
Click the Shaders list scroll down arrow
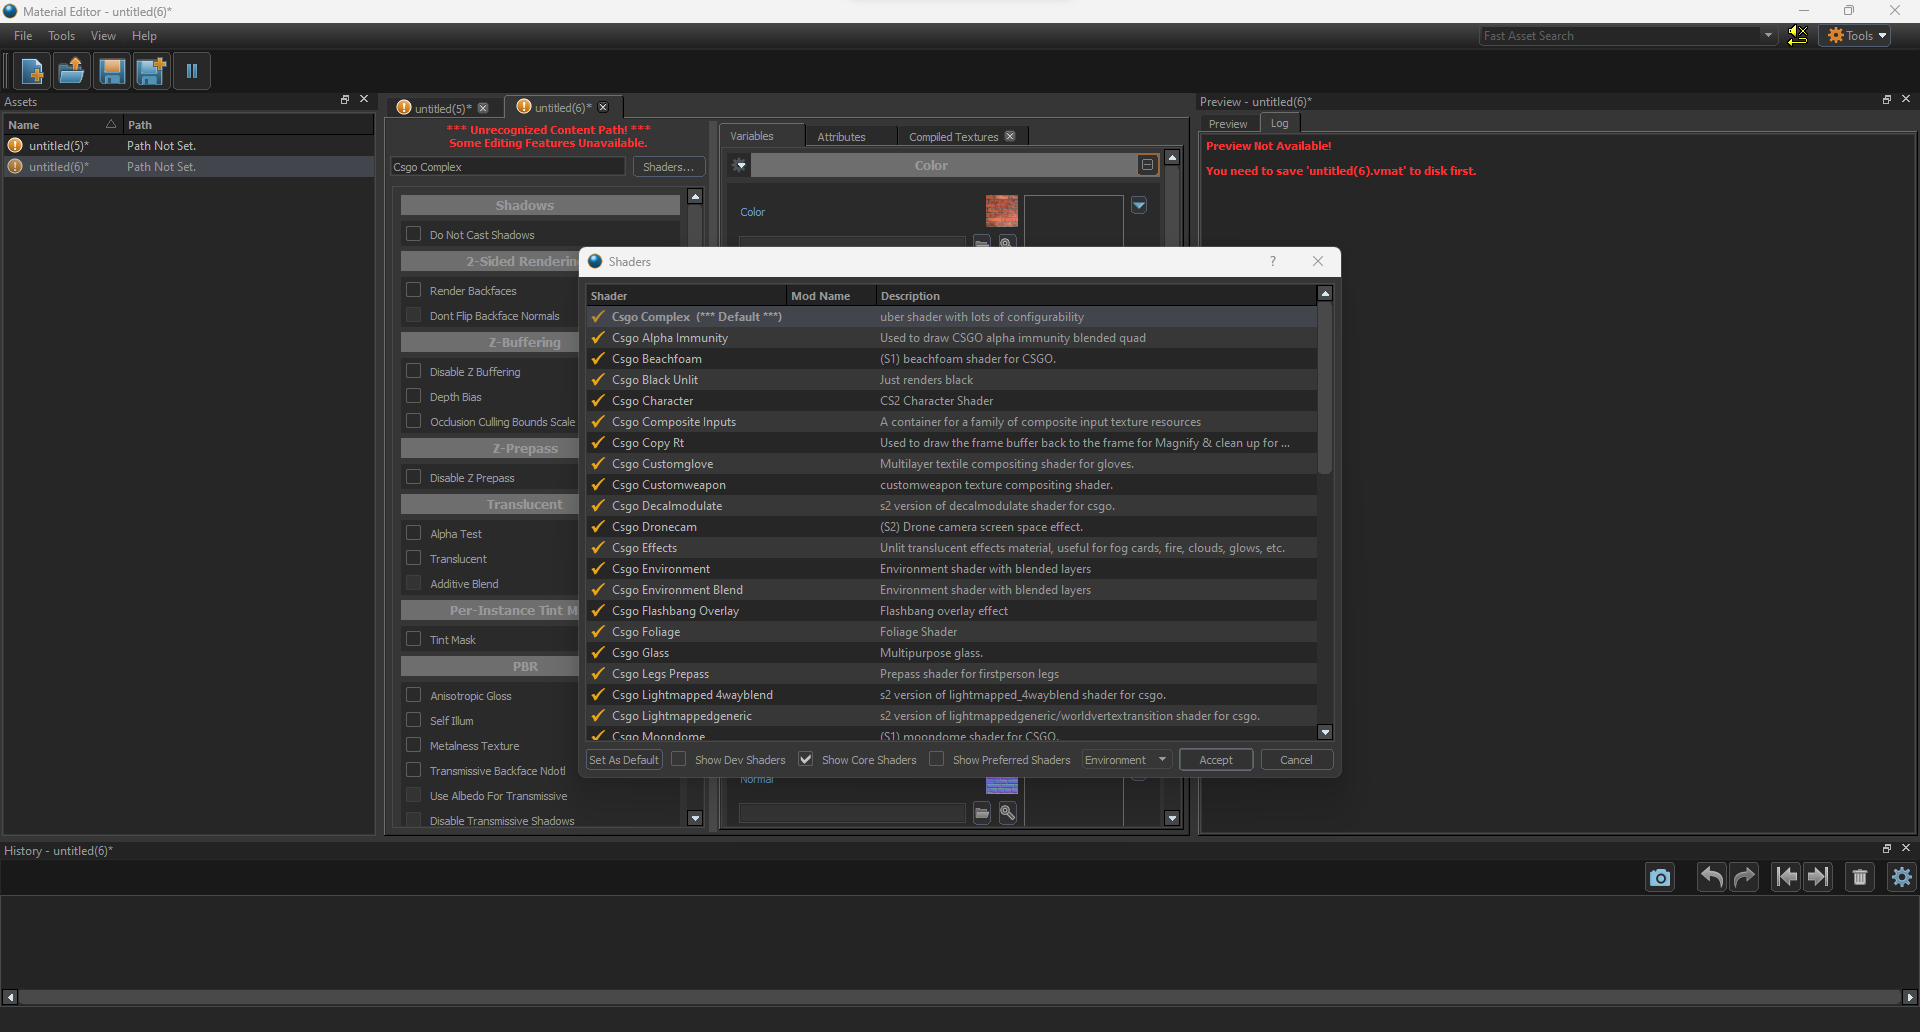(x=1325, y=732)
